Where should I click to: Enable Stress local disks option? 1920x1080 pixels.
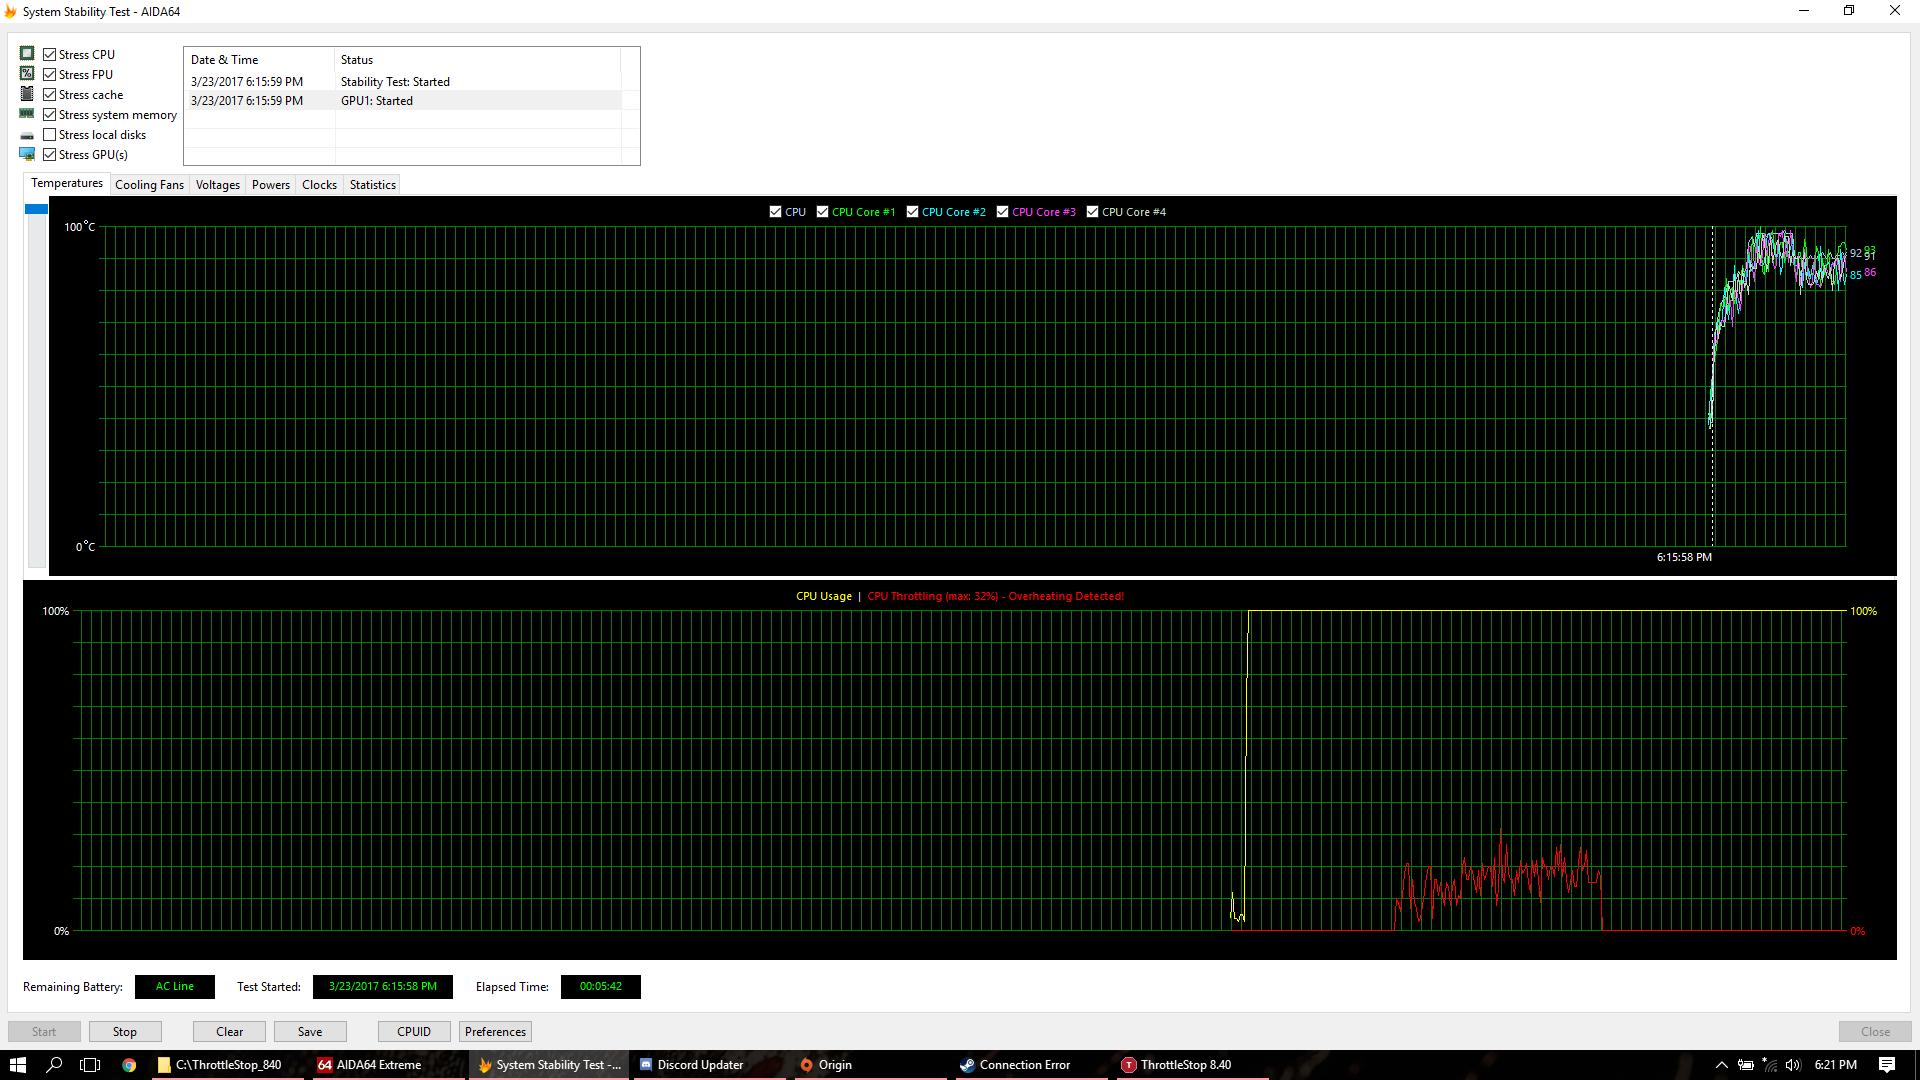coord(49,135)
